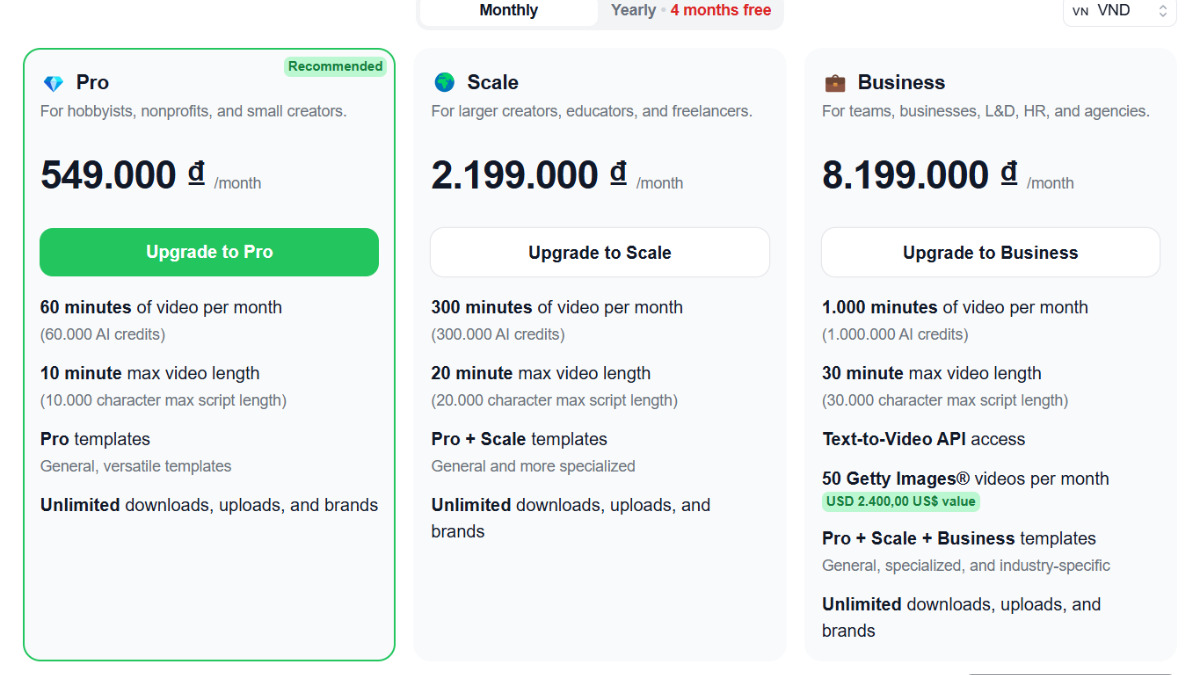Click "300 minutes of video per month"
This screenshot has height=675, width=1200.
click(557, 307)
